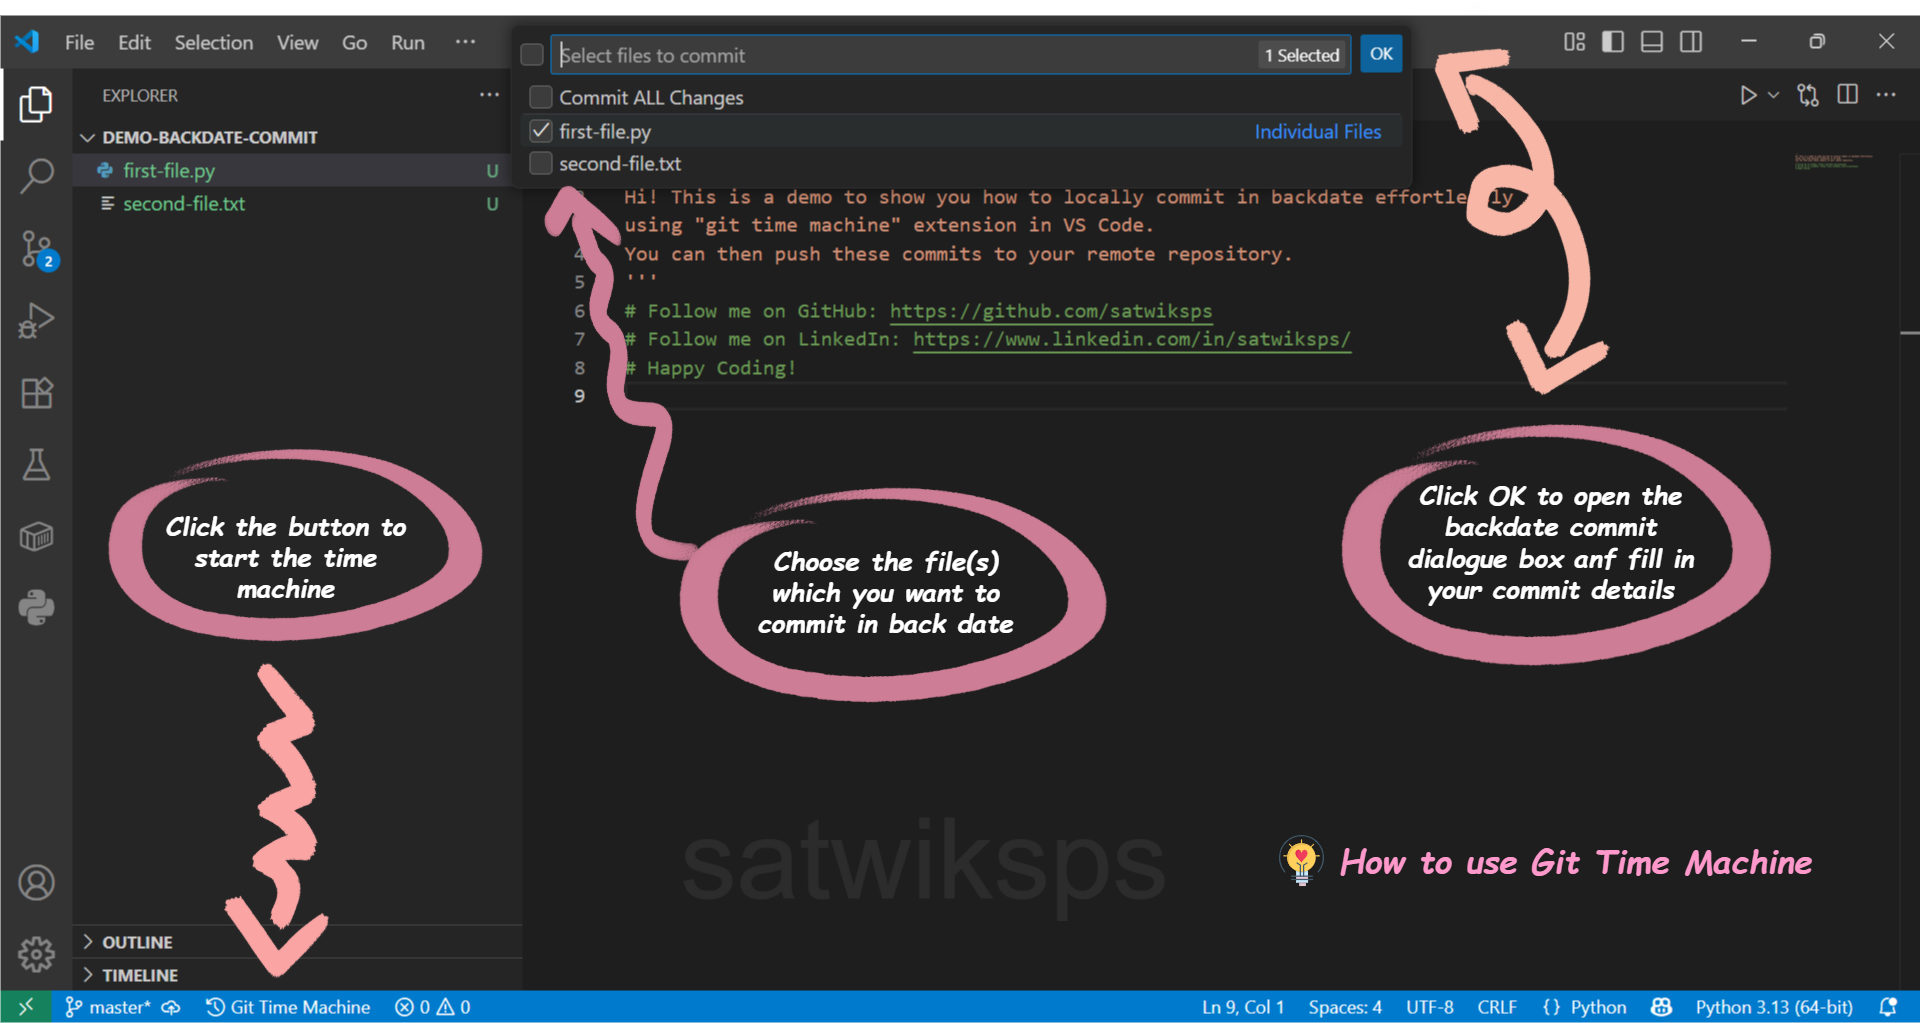Viewport: 1920px width, 1023px height.
Task: Open Problems errors and warnings counter
Action: 433,1007
